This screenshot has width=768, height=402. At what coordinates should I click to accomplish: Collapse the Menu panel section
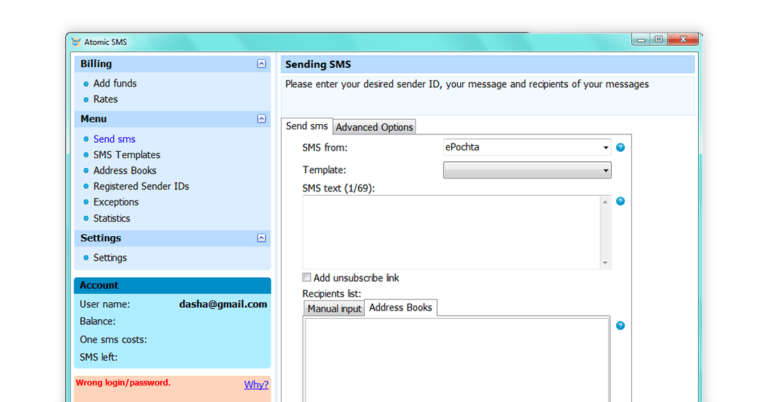coord(262,119)
